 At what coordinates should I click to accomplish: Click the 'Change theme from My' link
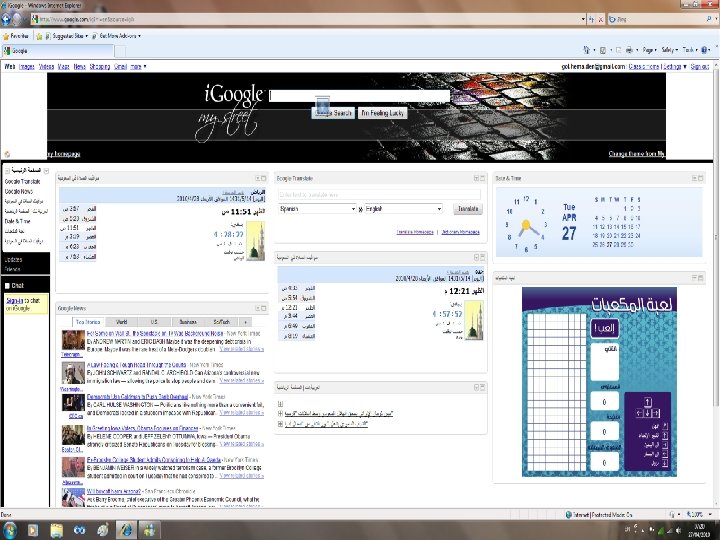(x=637, y=154)
